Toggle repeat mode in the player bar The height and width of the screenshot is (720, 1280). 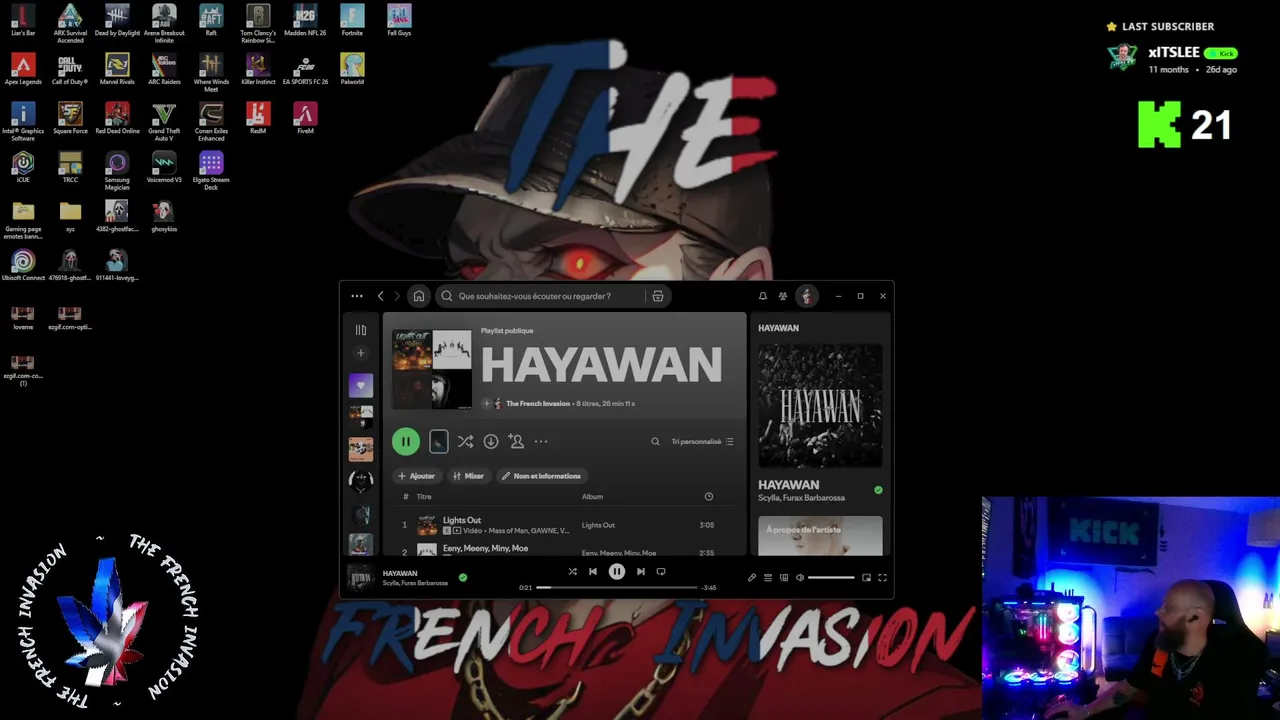coord(661,572)
